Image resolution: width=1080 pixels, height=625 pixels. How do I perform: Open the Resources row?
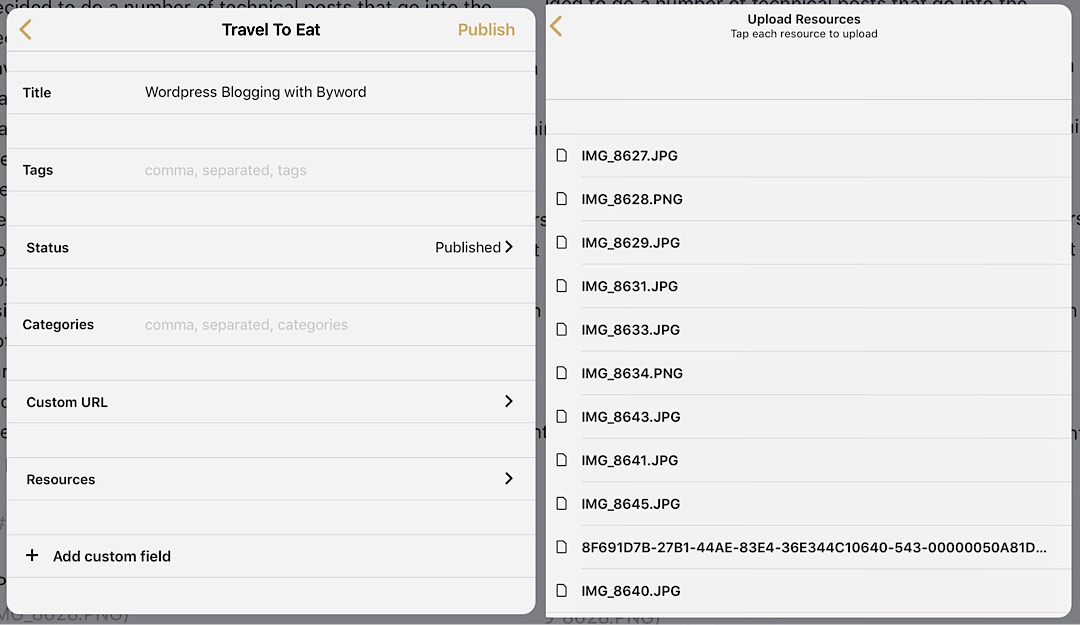tap(271, 479)
